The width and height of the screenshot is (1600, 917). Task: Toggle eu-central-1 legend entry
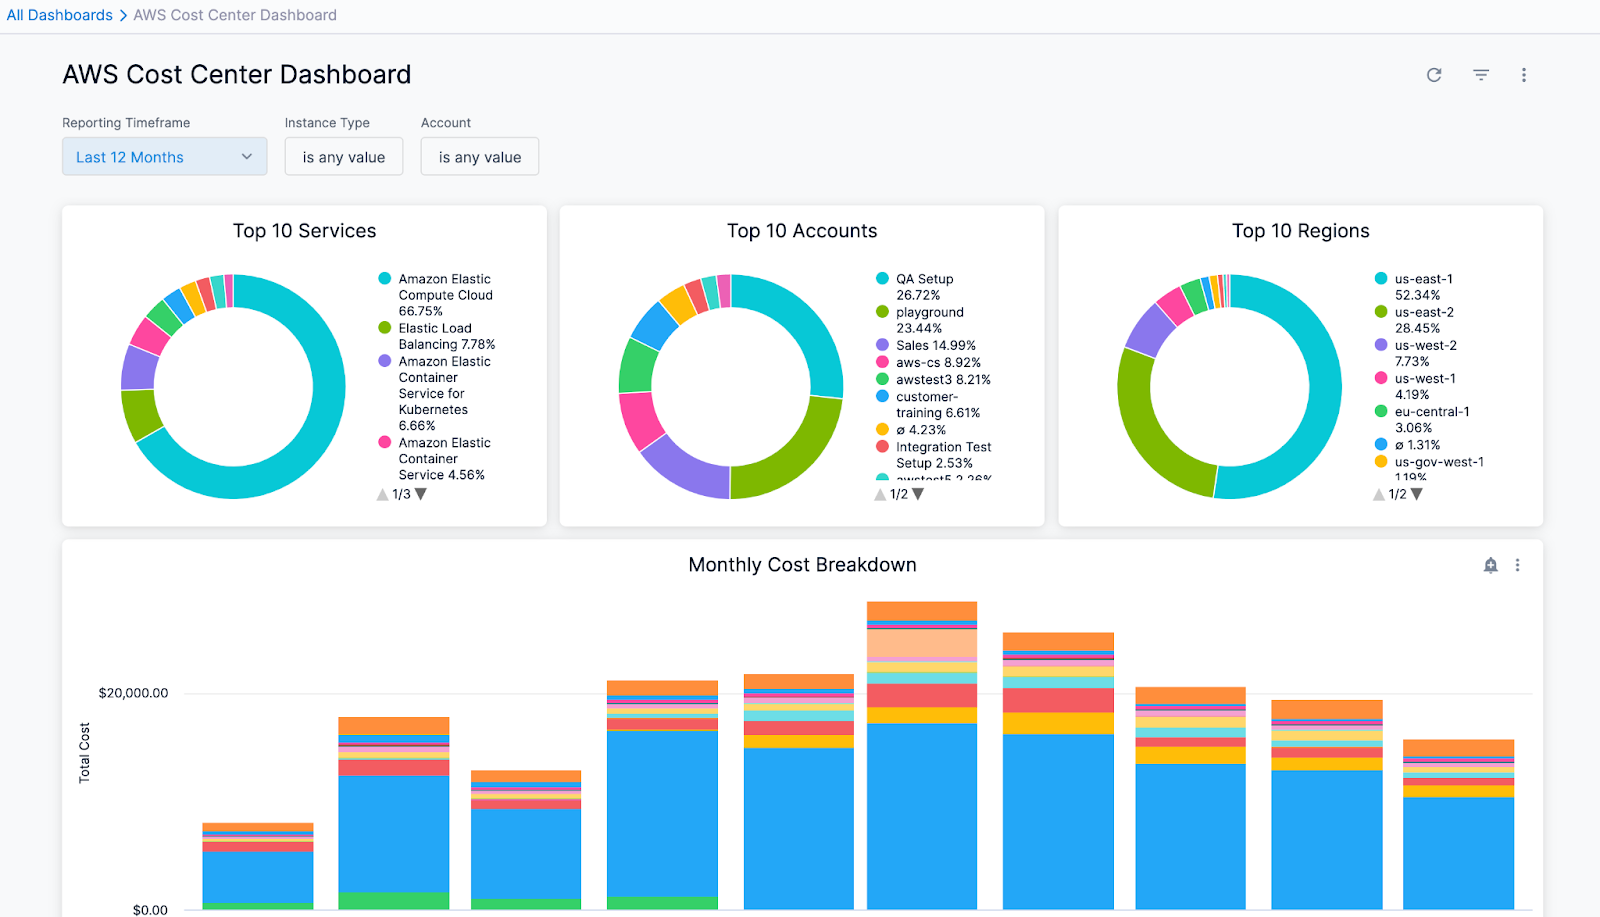(1422, 419)
